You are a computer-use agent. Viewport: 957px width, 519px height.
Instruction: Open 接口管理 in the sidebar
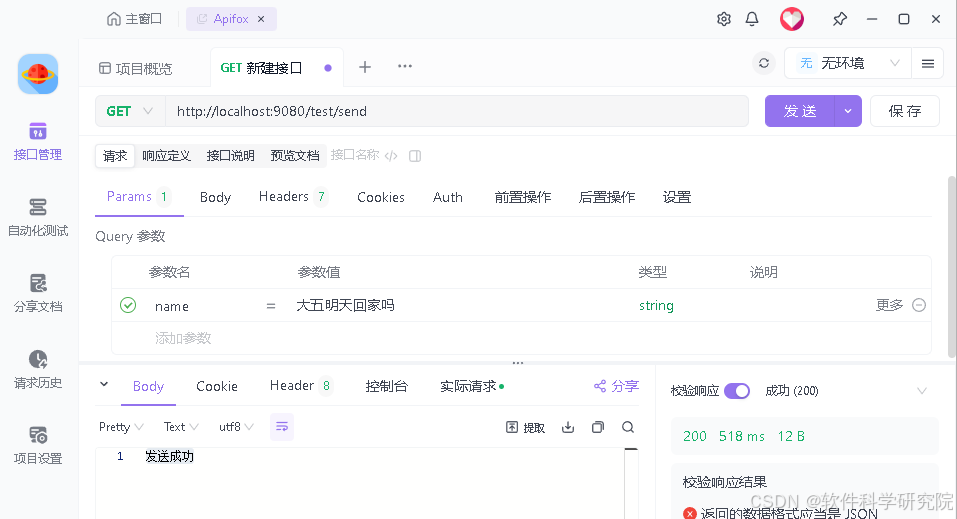[38, 141]
